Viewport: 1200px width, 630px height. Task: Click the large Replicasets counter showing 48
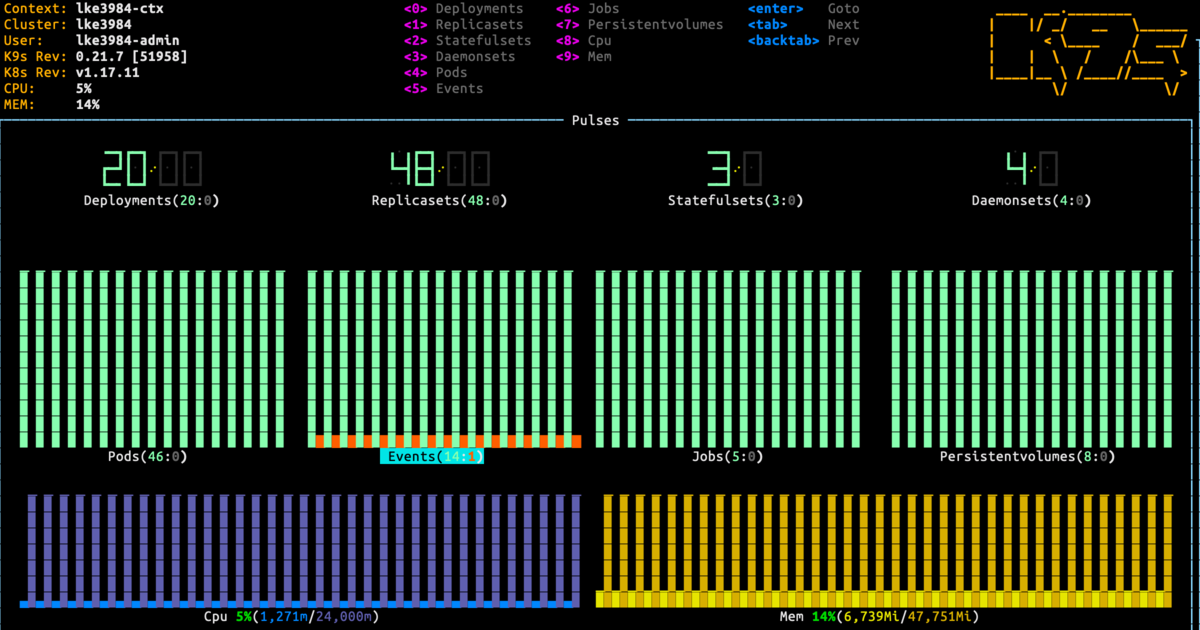440,169
